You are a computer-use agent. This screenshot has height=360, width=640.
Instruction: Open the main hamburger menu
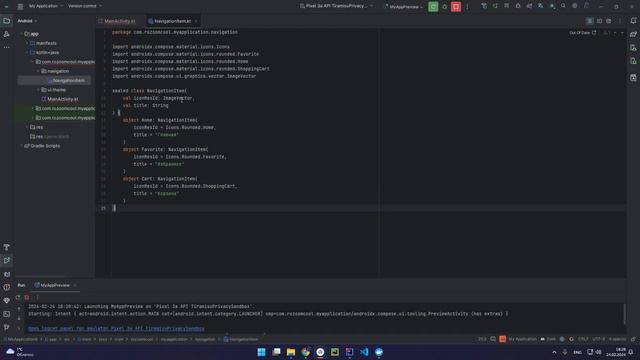(20, 7)
